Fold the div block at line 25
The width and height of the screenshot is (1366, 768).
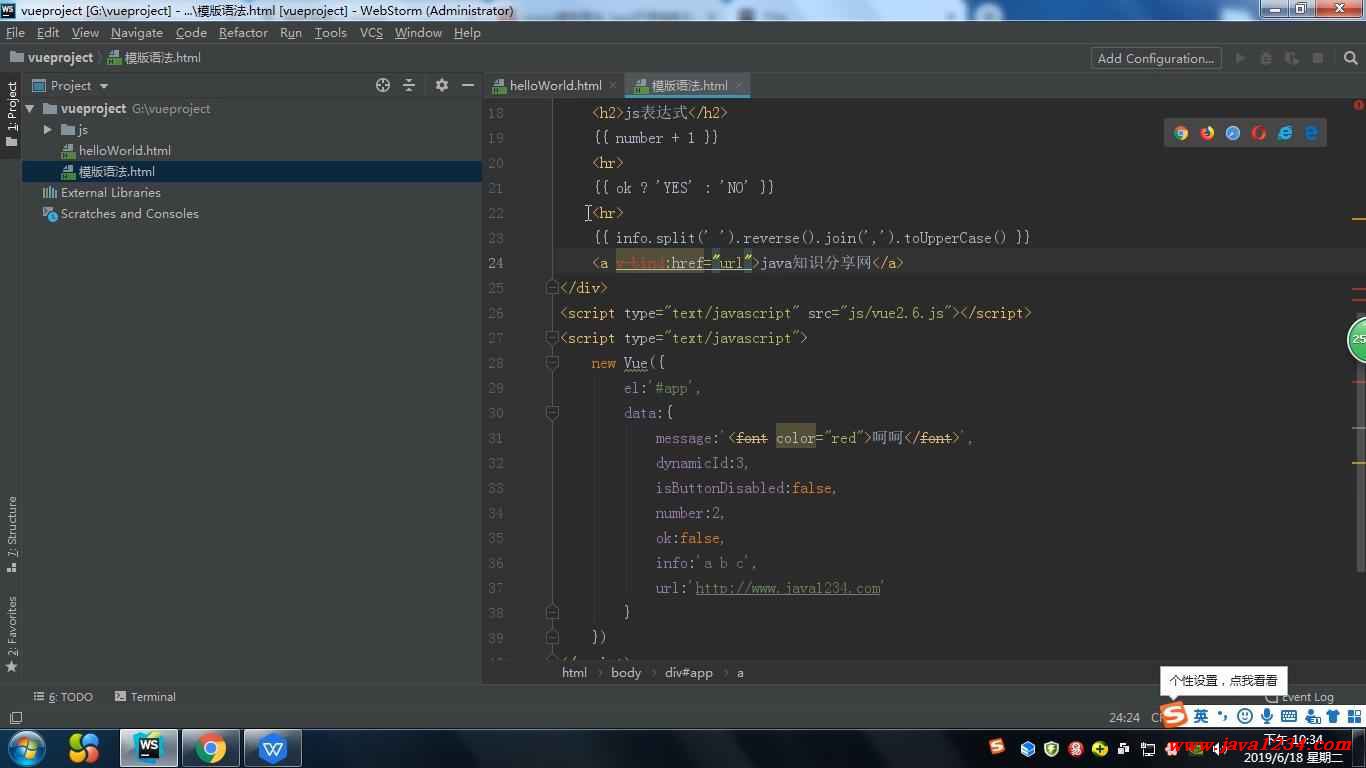pos(552,288)
